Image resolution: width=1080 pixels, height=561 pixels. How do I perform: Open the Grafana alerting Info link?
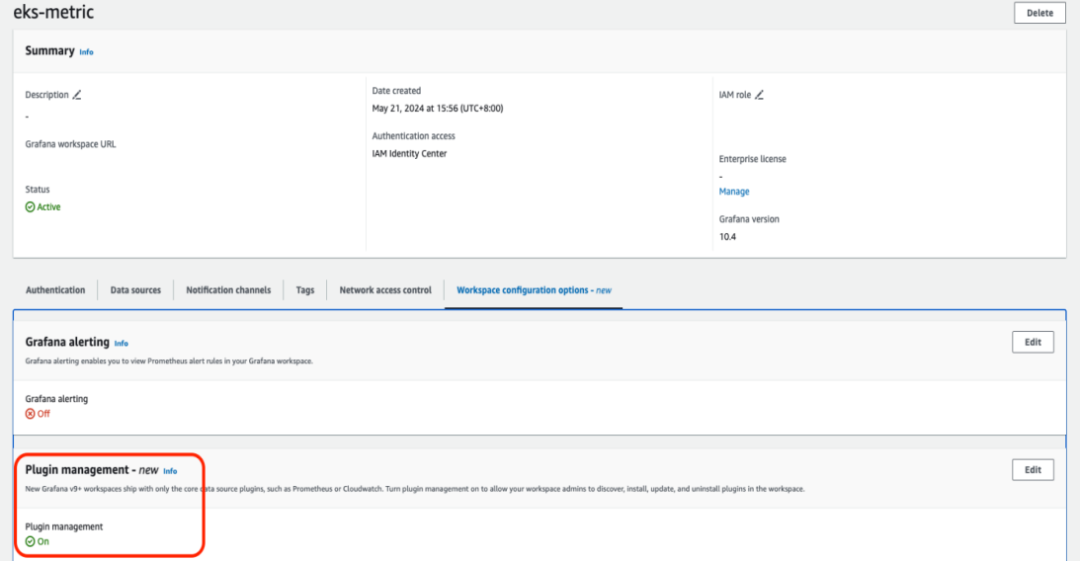pos(121,343)
